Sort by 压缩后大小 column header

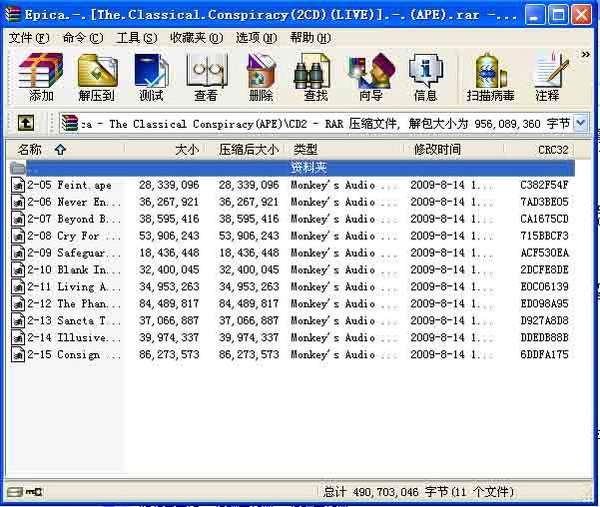pyautogui.click(x=247, y=149)
